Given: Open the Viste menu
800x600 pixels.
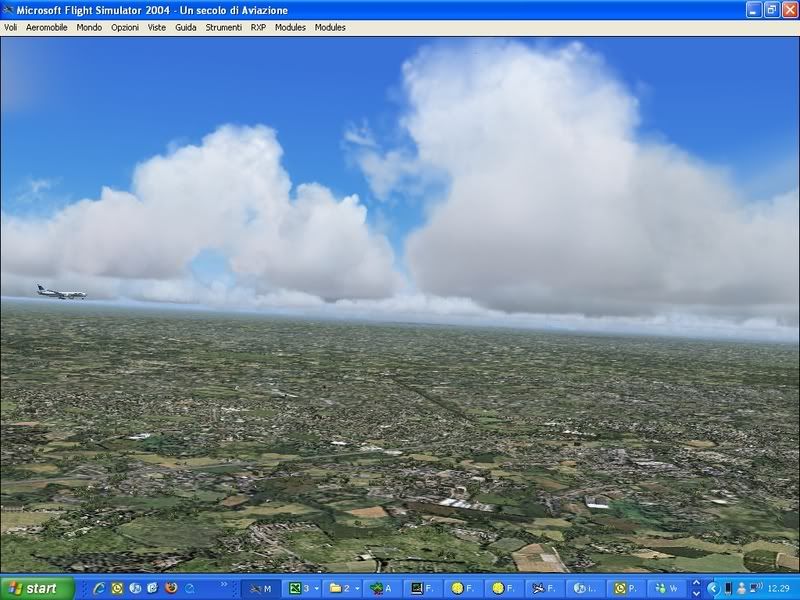Looking at the screenshot, I should [x=157, y=28].
